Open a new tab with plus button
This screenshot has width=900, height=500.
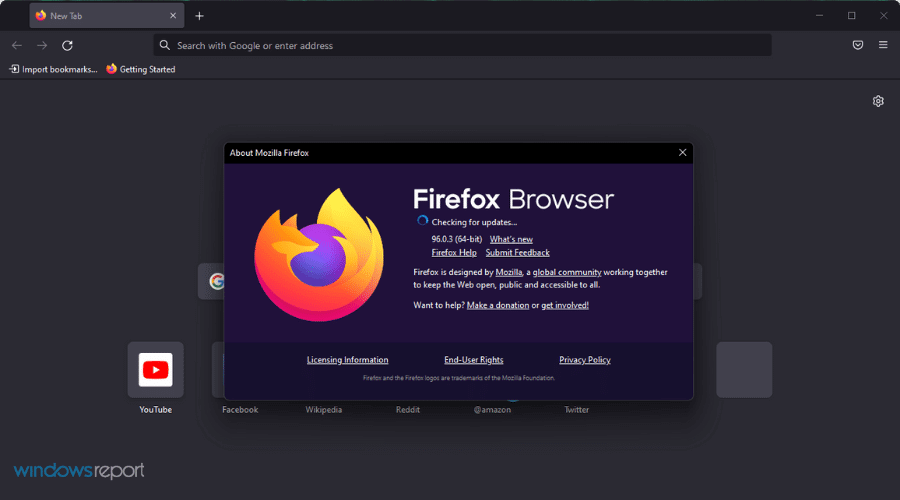[x=199, y=16]
